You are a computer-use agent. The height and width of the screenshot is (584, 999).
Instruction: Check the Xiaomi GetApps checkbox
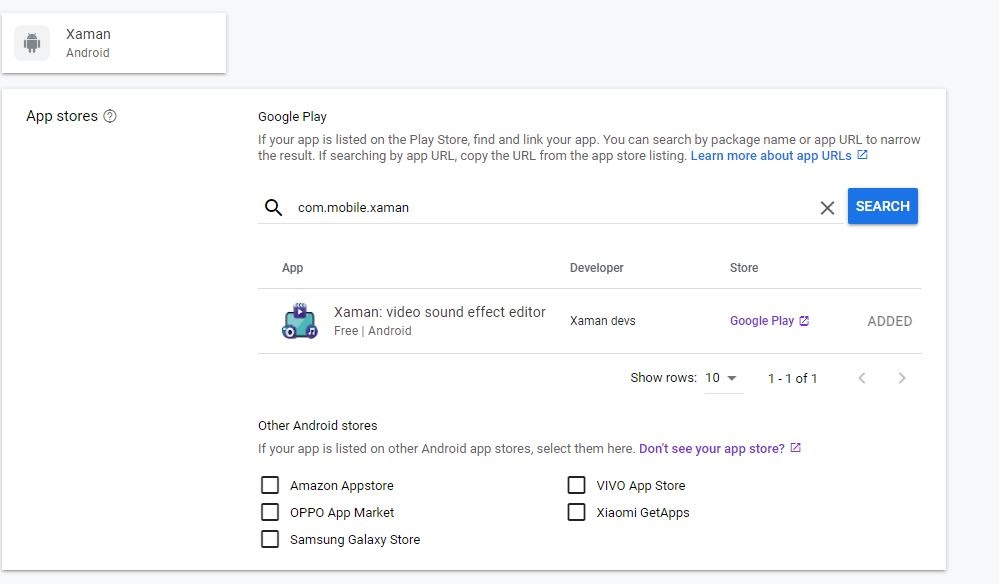576,512
